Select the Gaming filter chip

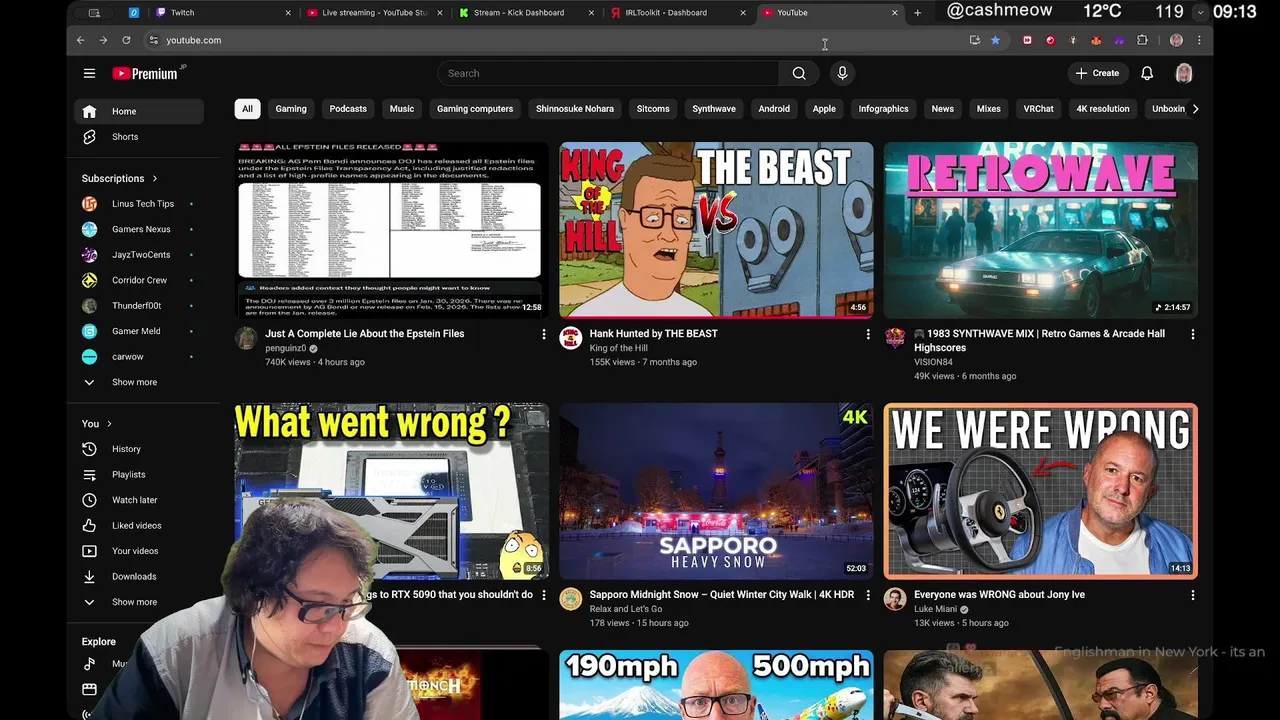pyautogui.click(x=291, y=109)
